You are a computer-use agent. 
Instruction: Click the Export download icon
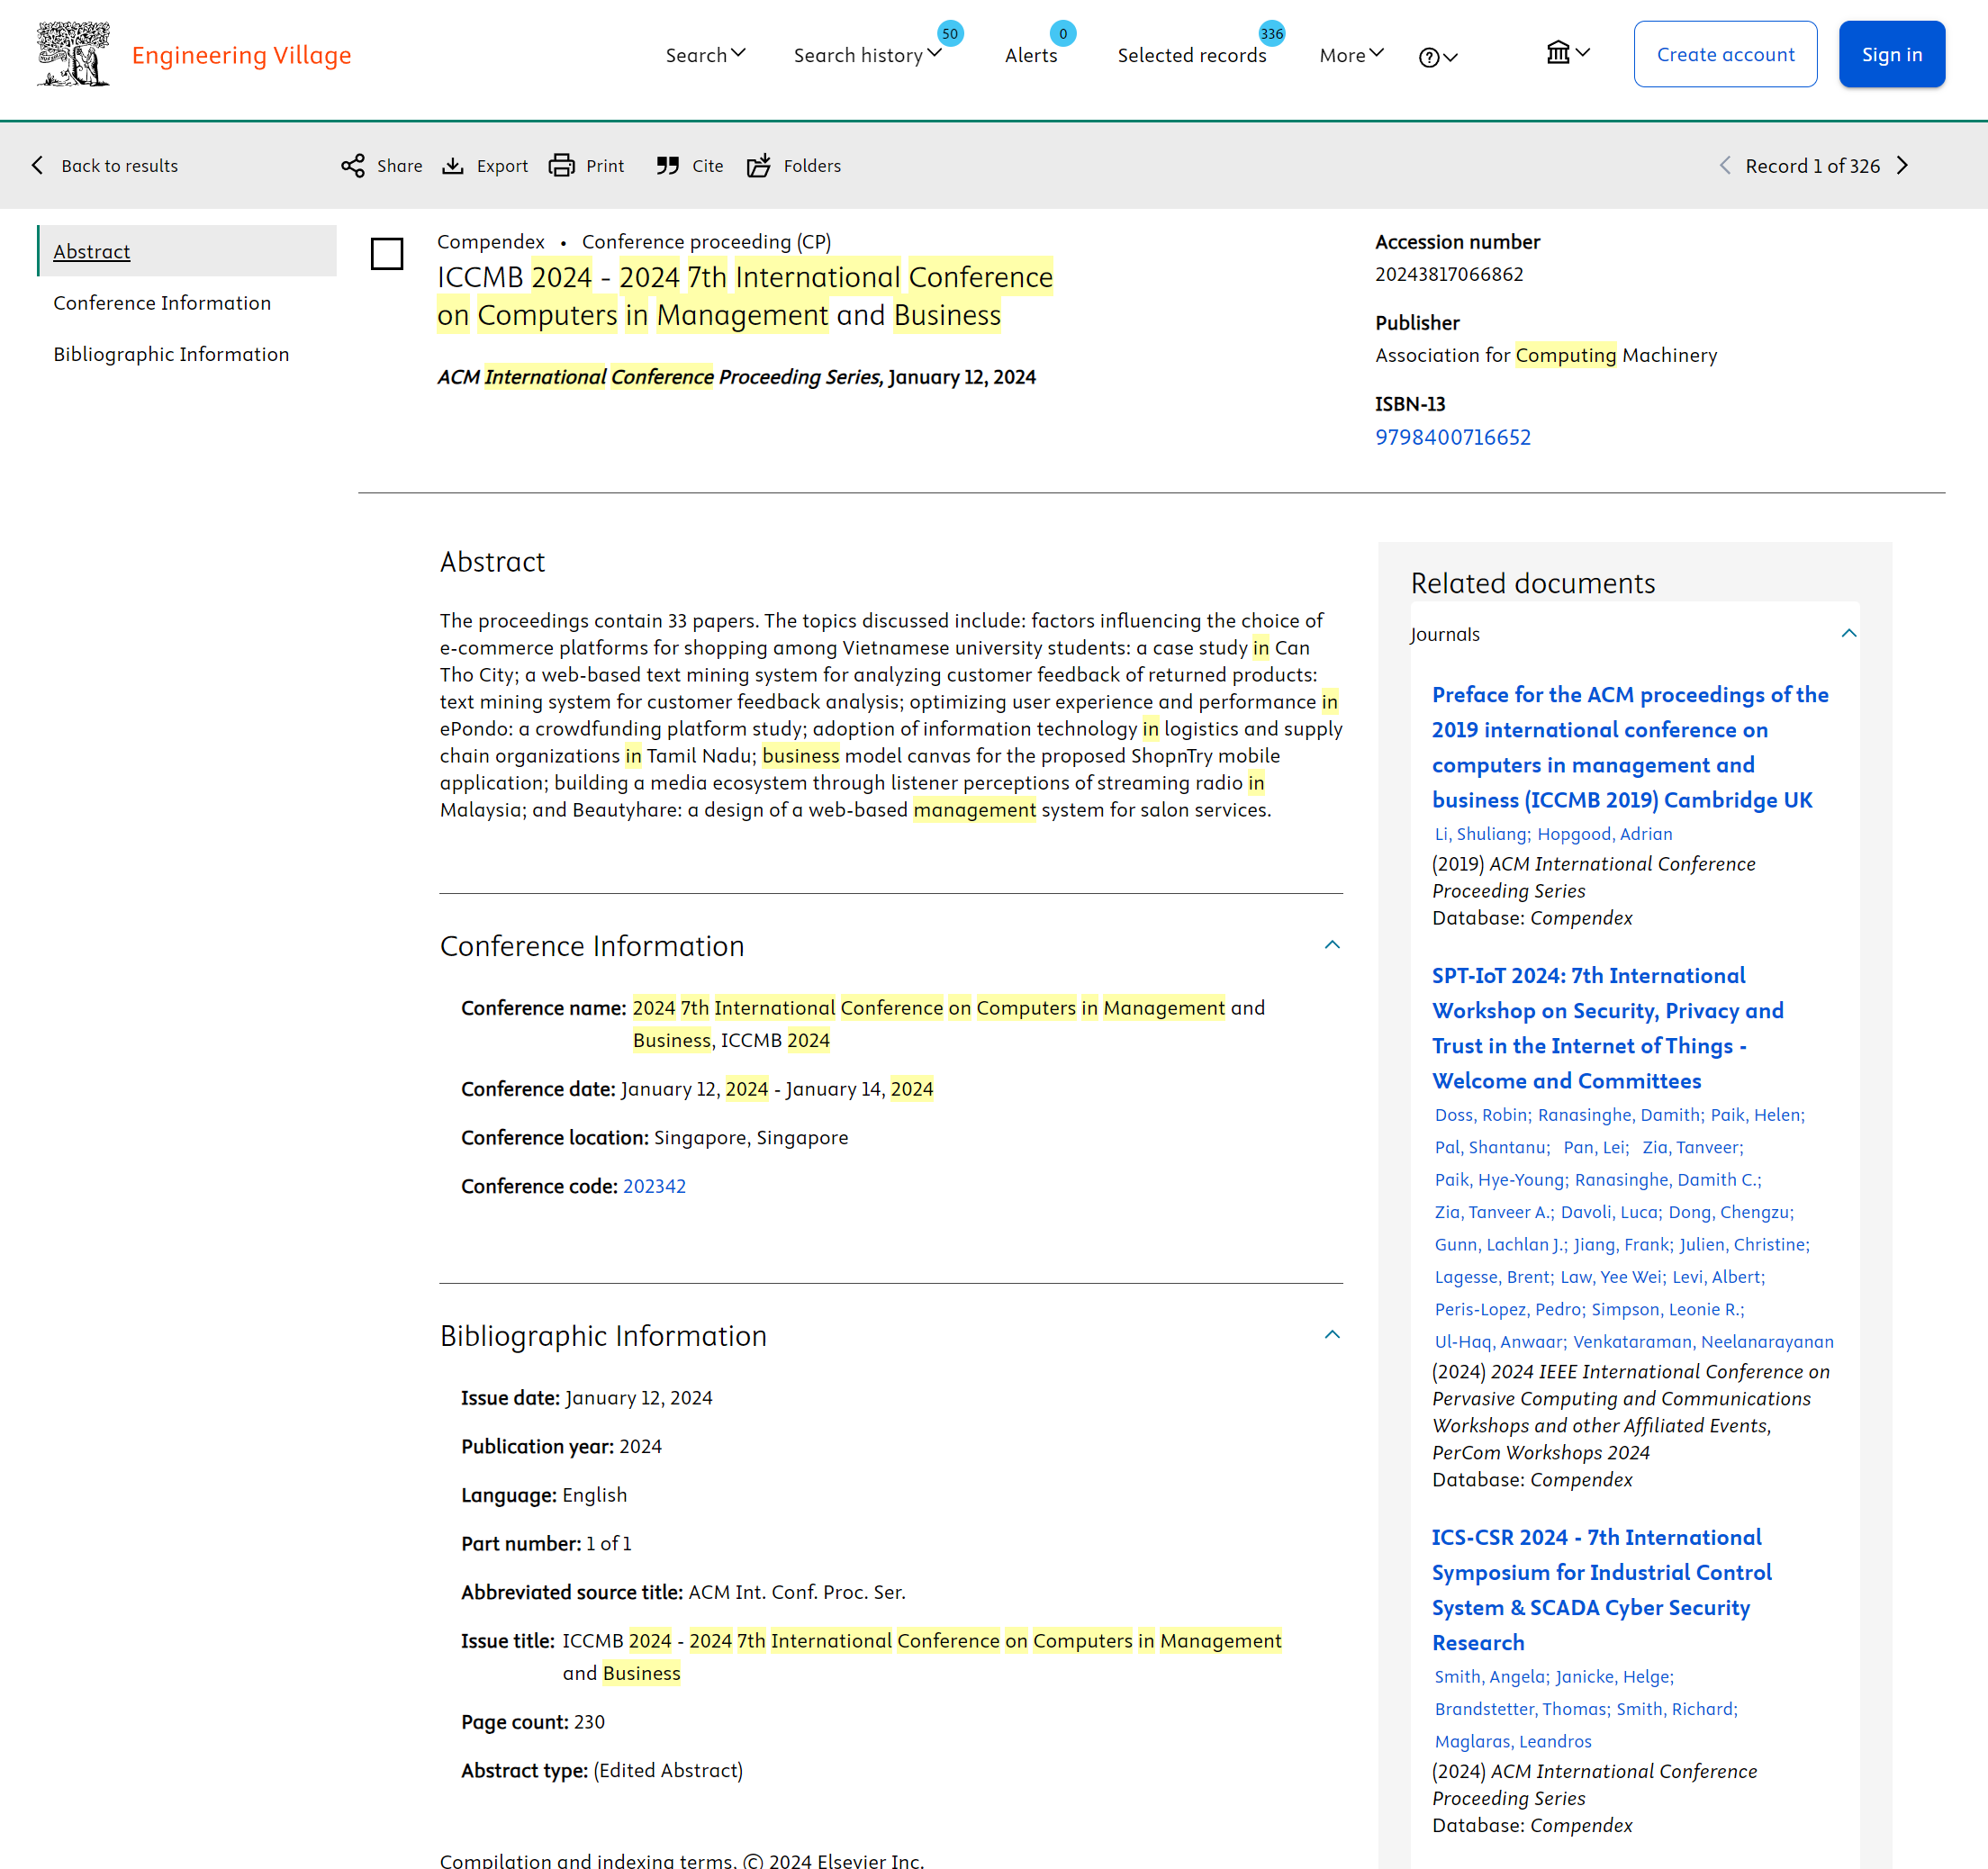(x=453, y=166)
